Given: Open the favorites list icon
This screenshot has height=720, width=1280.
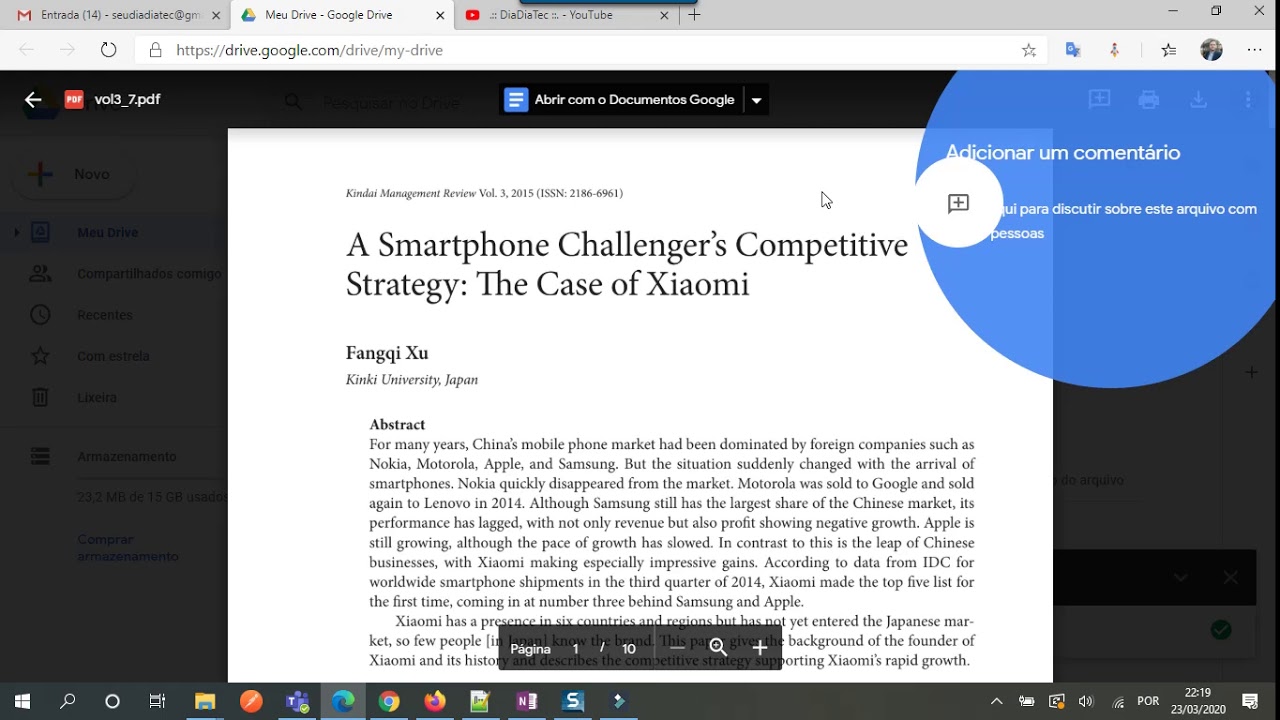Looking at the screenshot, I should (x=1168, y=50).
